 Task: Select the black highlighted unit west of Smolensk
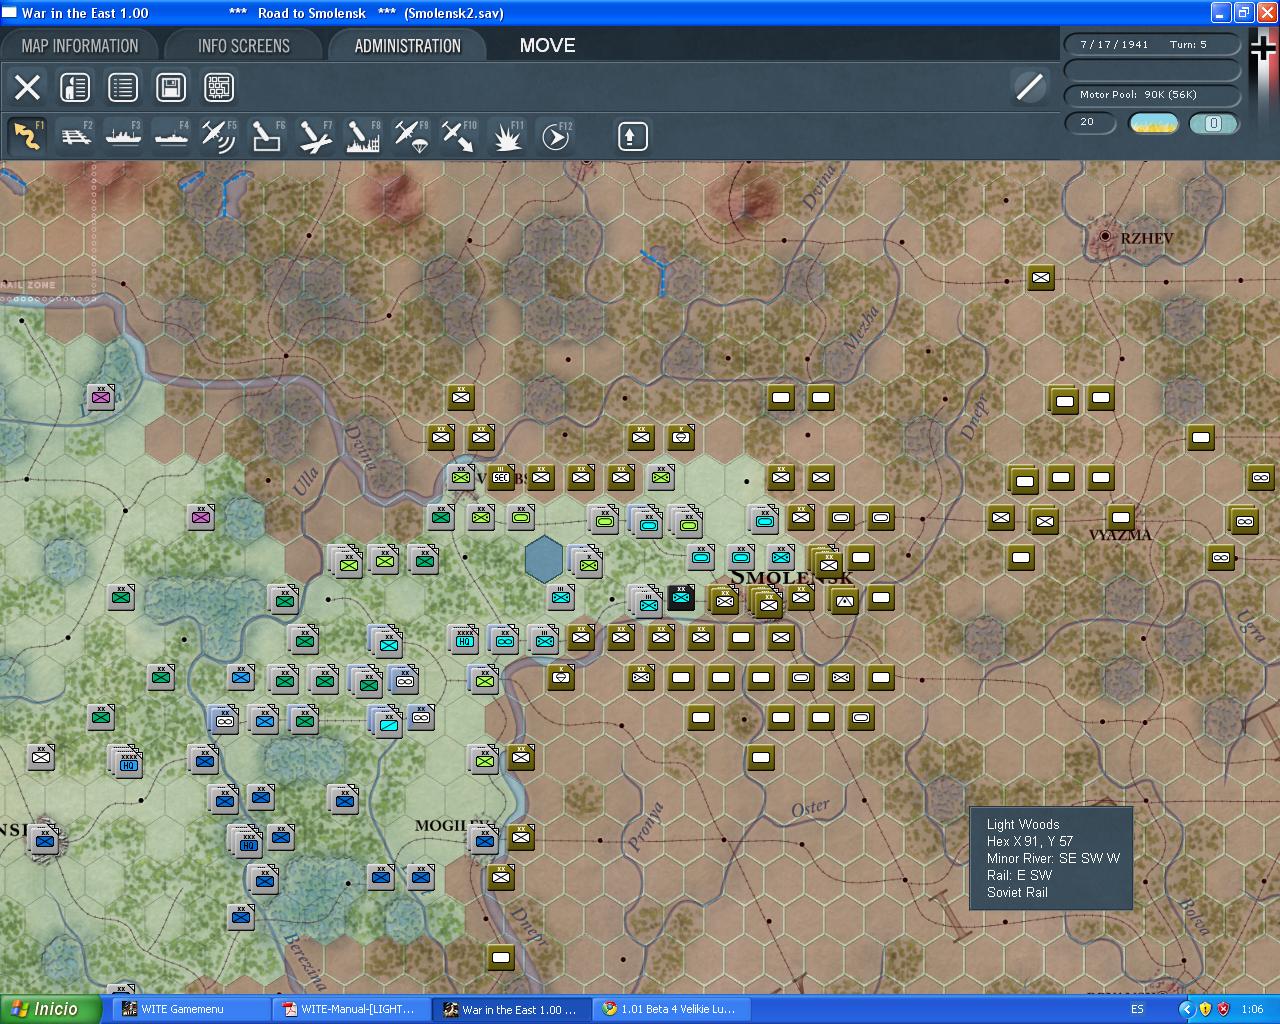tap(681, 598)
